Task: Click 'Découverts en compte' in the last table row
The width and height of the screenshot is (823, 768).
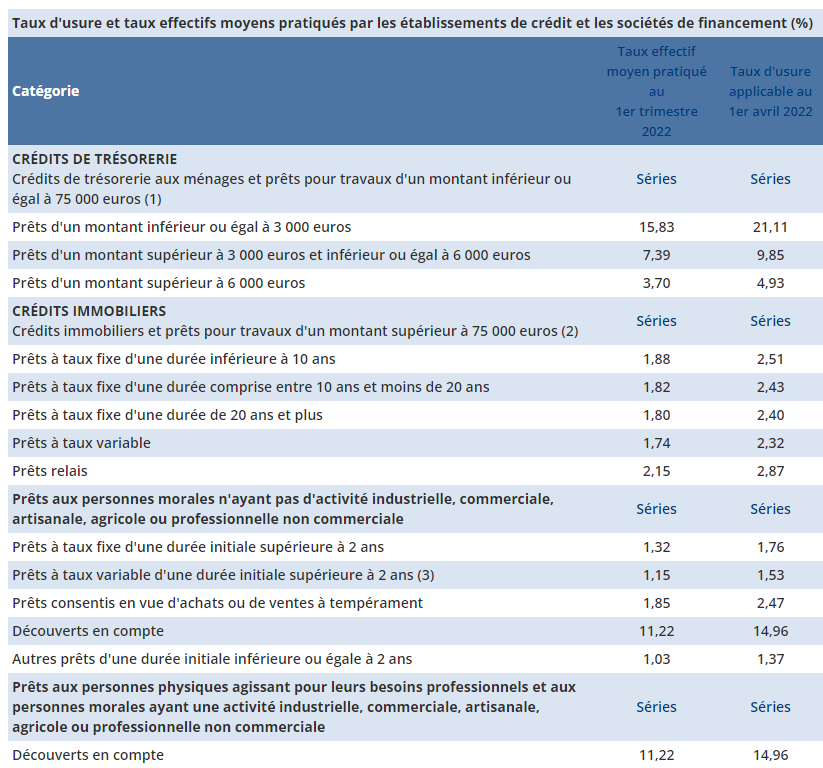Action: 88,755
